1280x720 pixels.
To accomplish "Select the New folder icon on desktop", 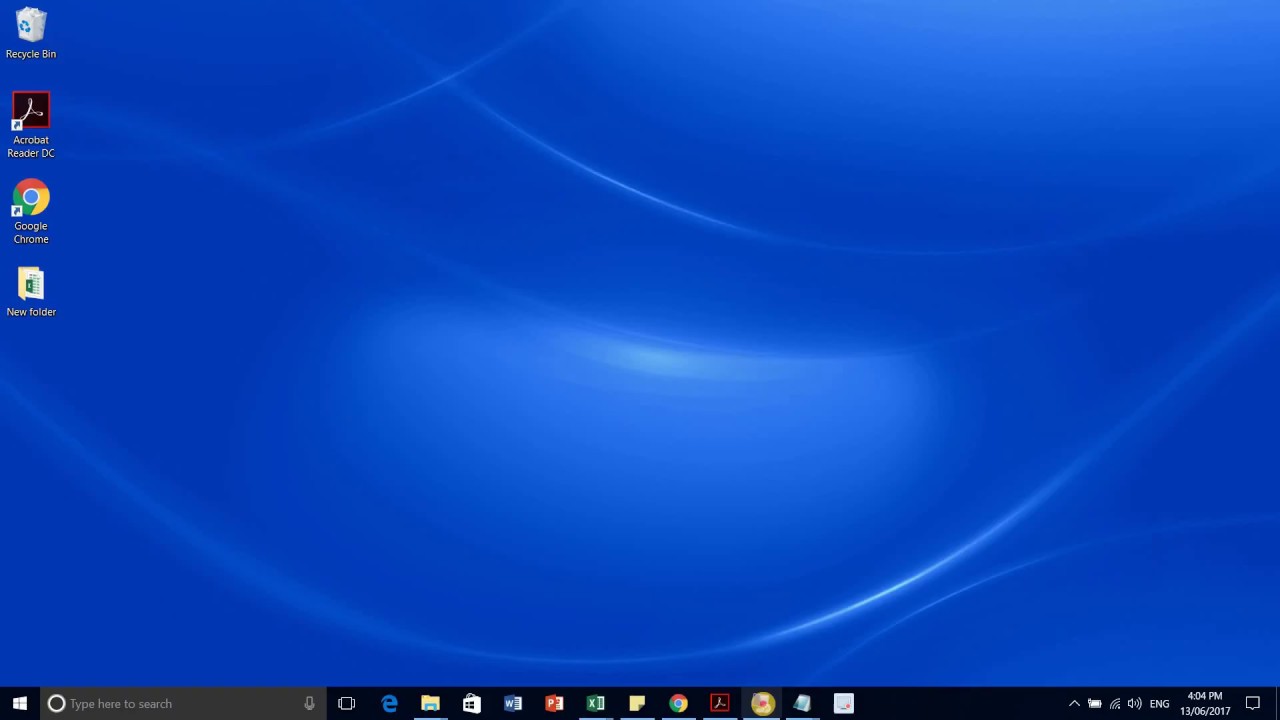I will tap(31, 291).
